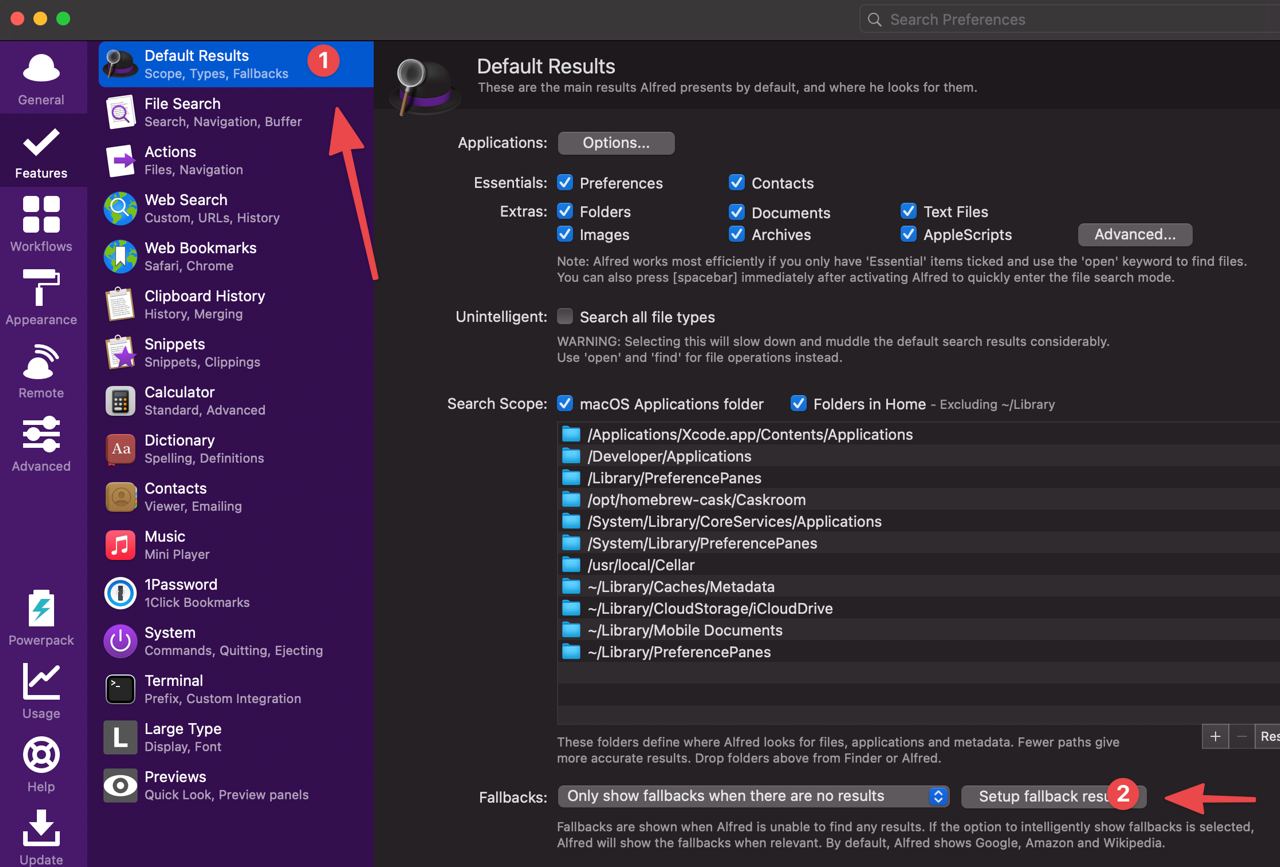
Task: Select the Web Search feature label
Action: pos(186,199)
